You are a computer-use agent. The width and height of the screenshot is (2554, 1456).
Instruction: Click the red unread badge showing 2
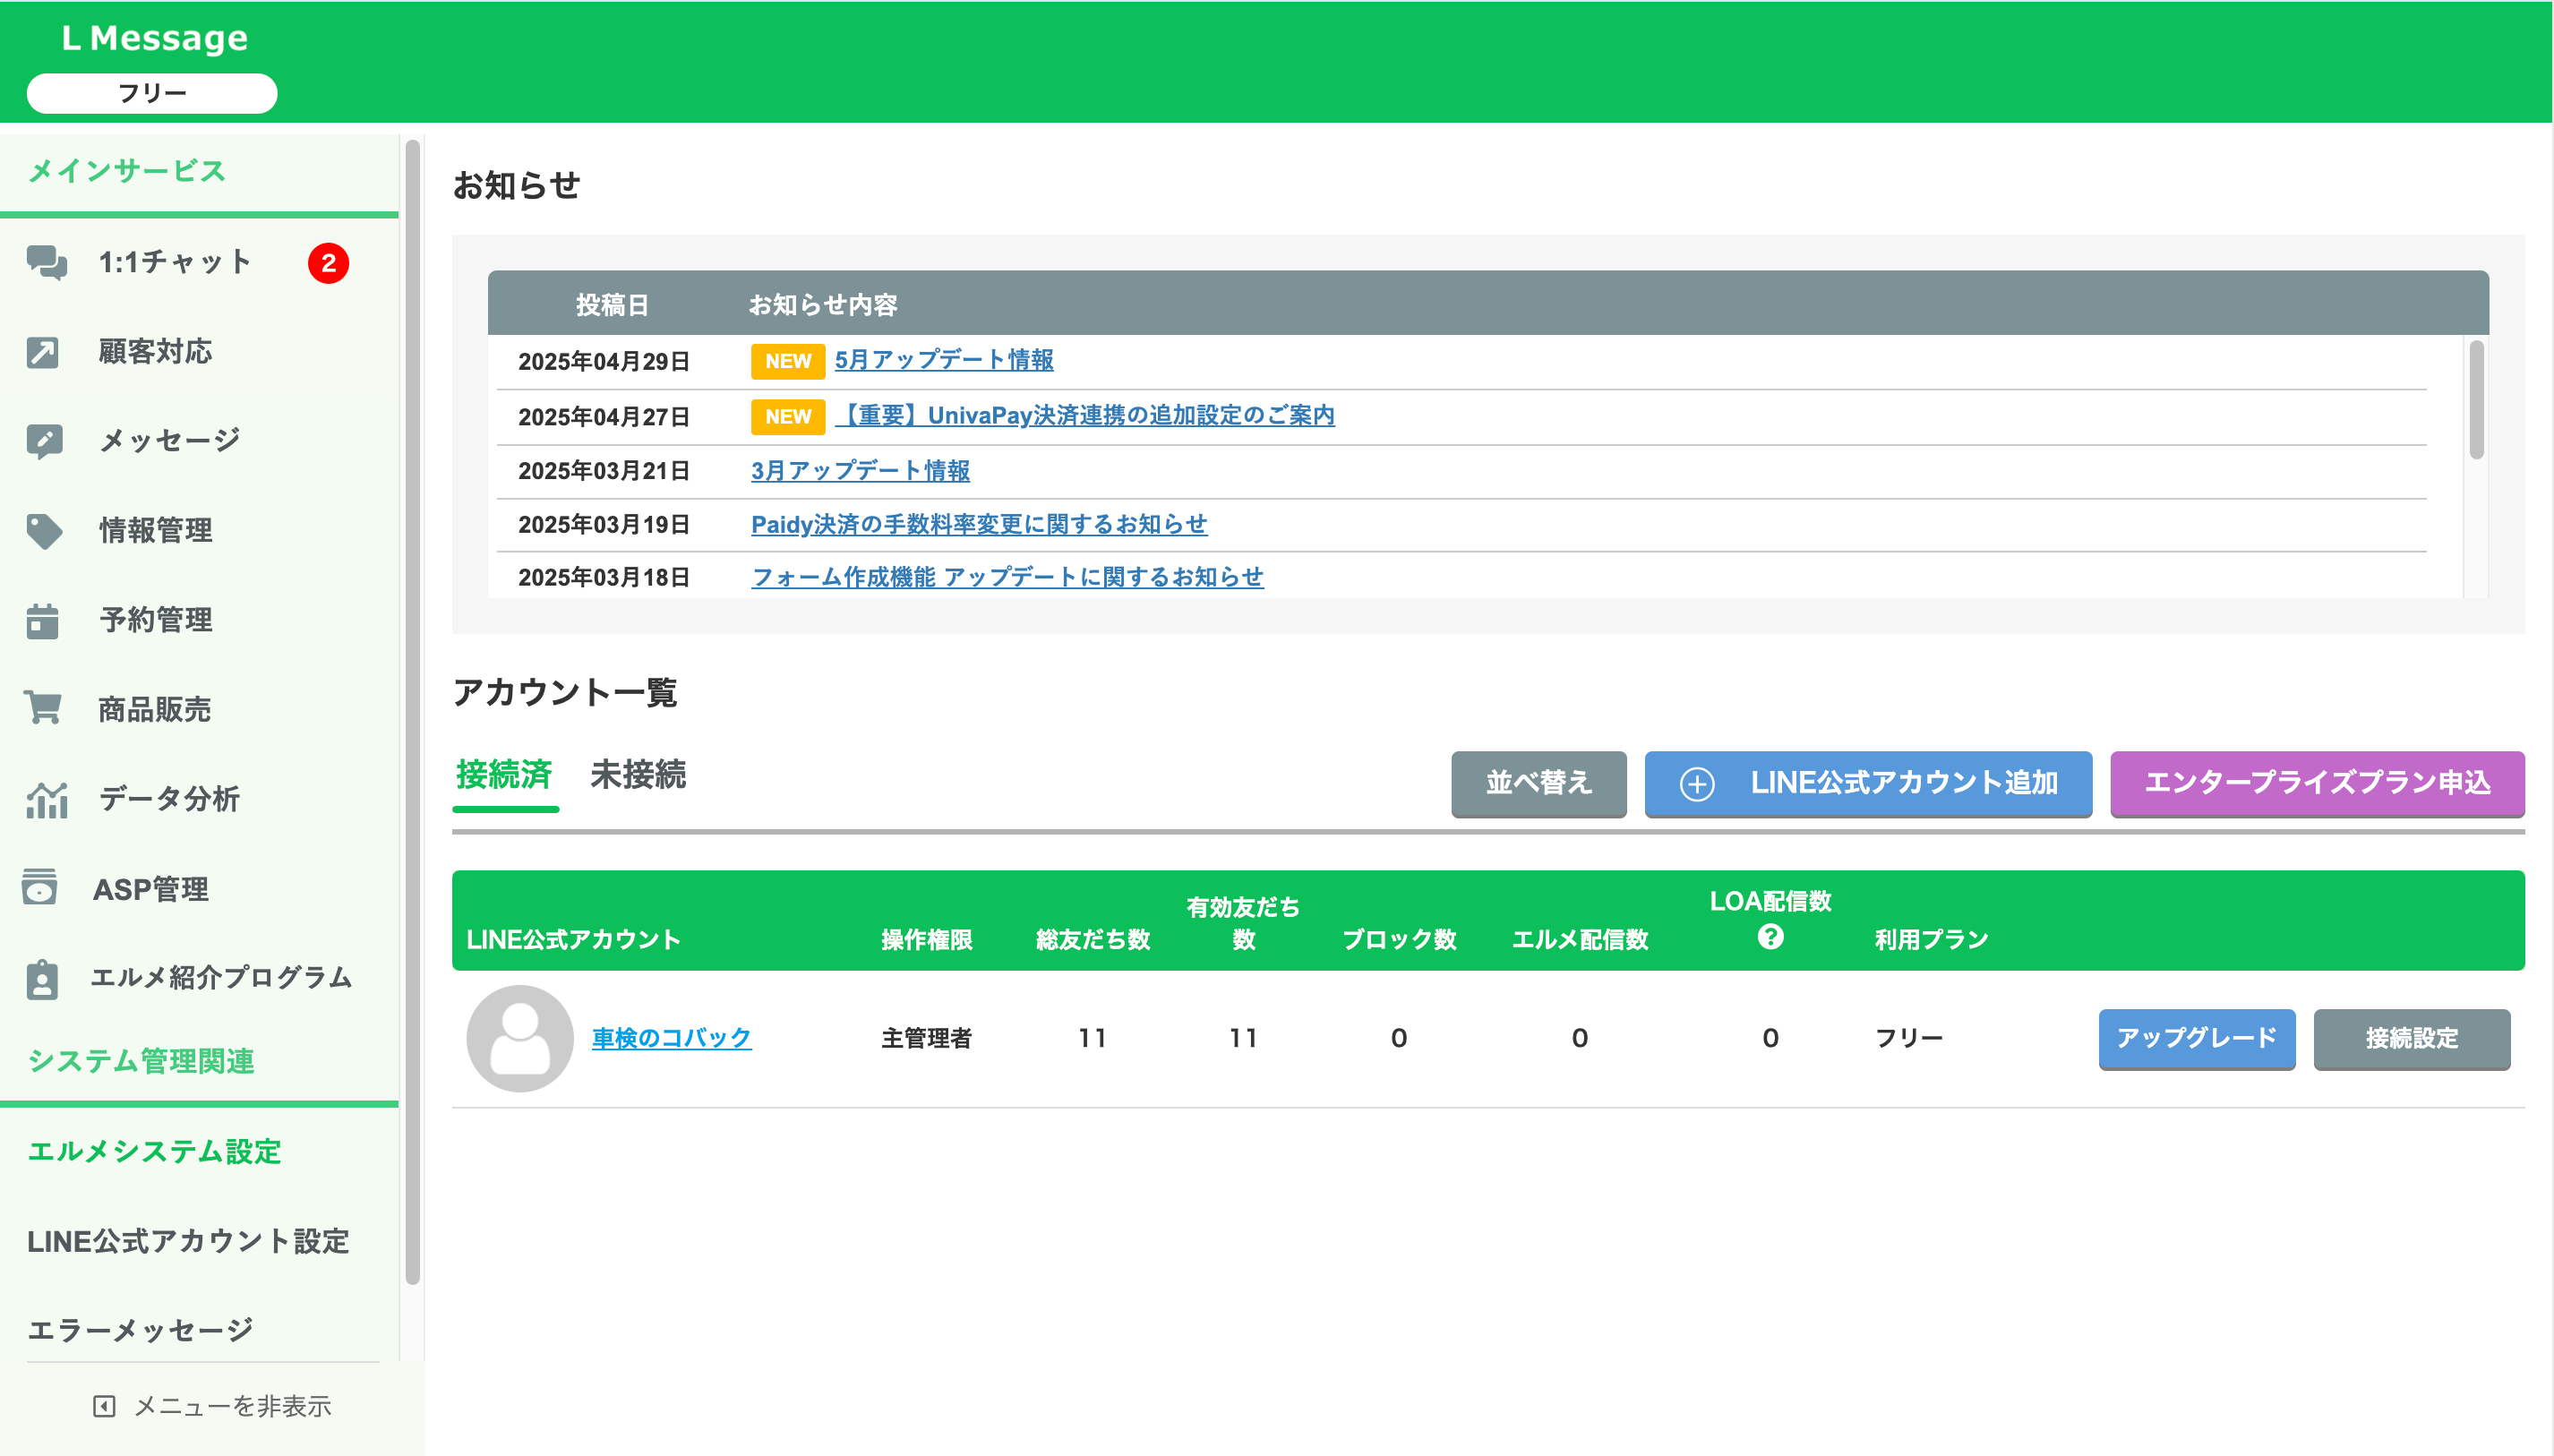click(x=328, y=263)
